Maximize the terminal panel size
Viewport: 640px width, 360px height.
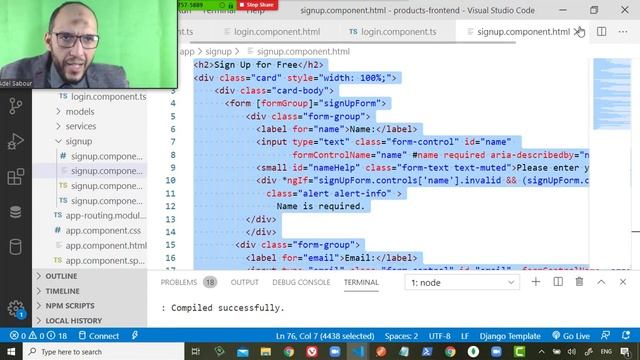pyautogui.click(x=601, y=282)
